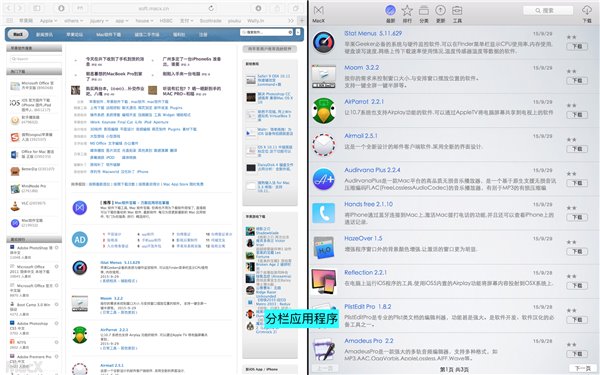Open the youku bookmark in Safari
Screen dimensions: 600x375
pyautogui.click(x=235, y=21)
